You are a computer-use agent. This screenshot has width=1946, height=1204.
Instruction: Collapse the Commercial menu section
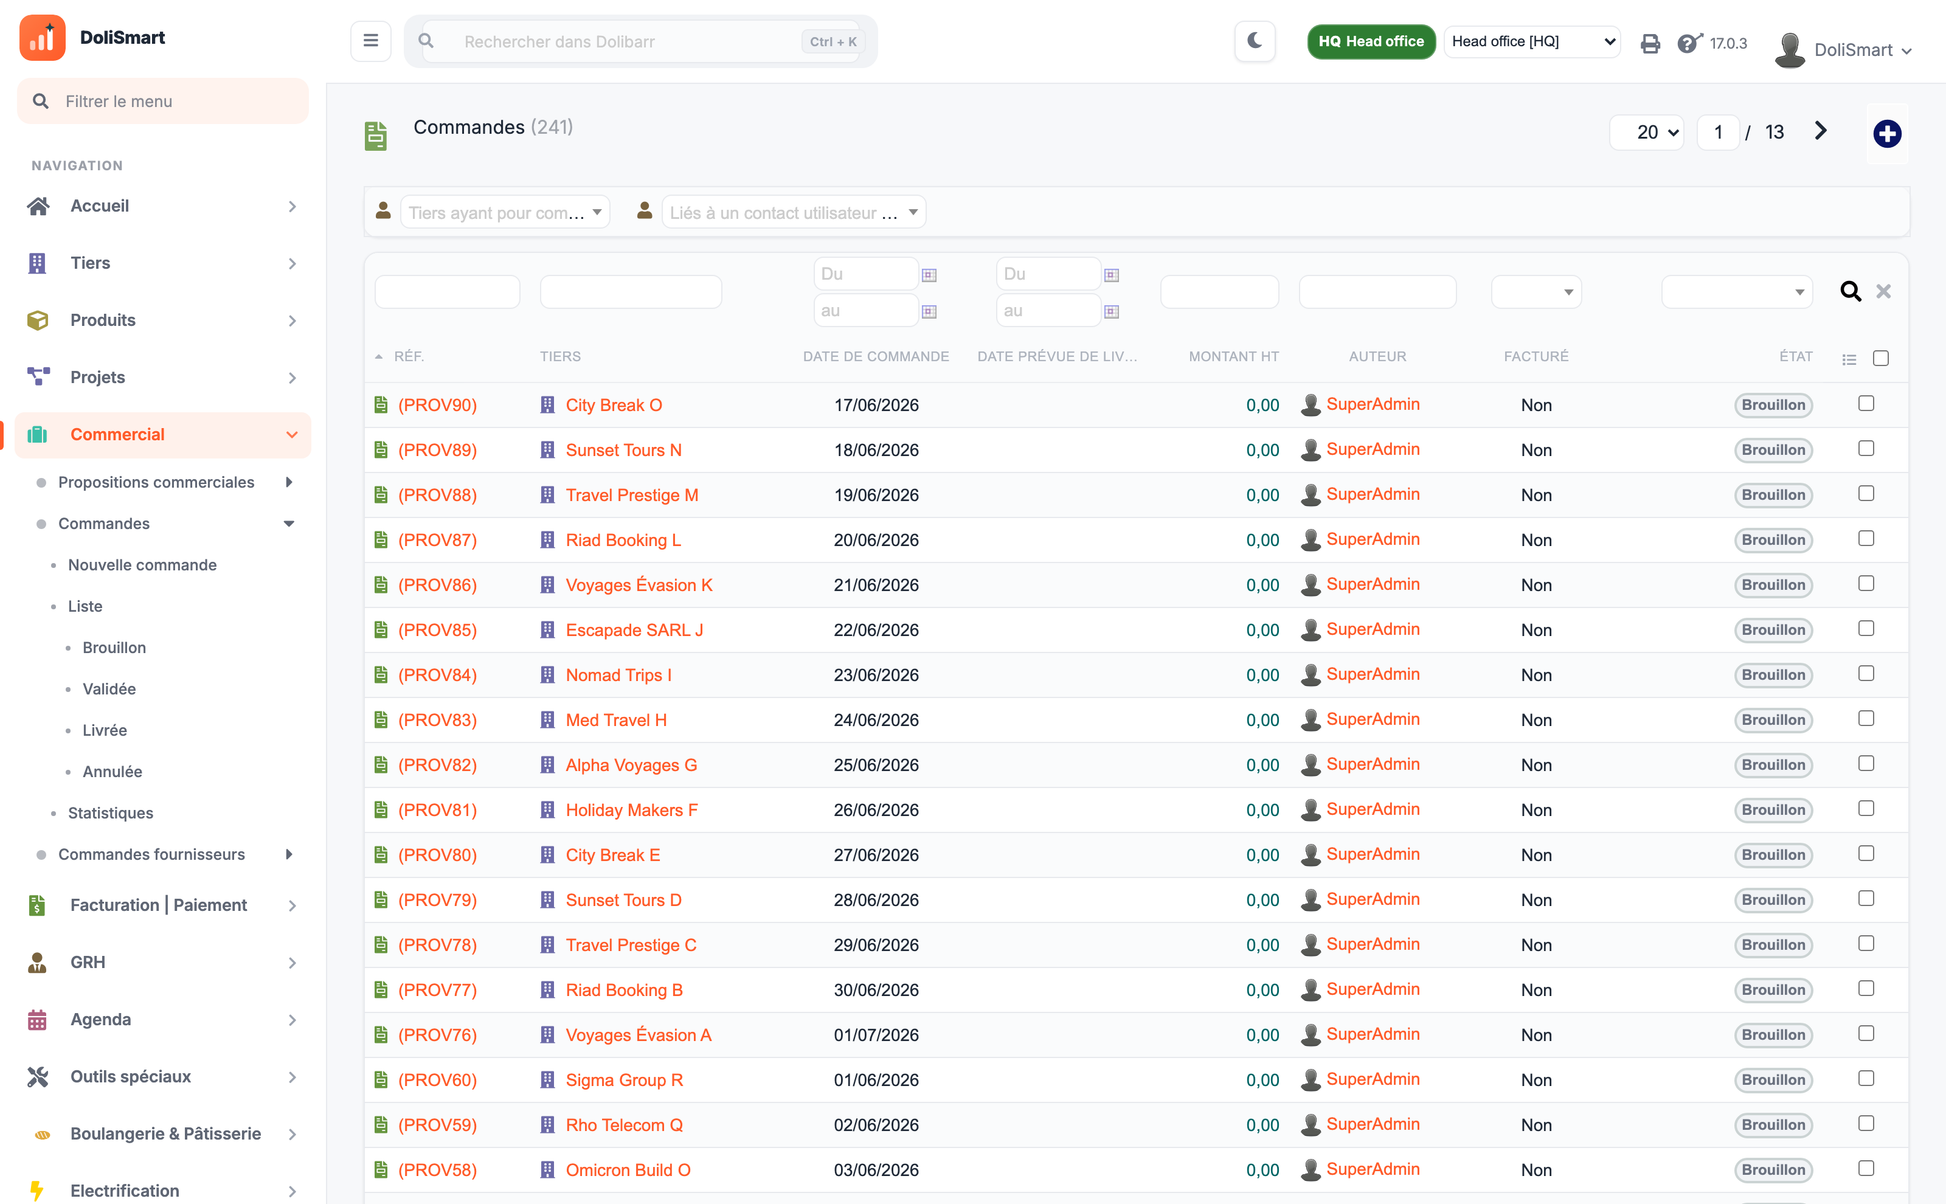click(x=163, y=435)
